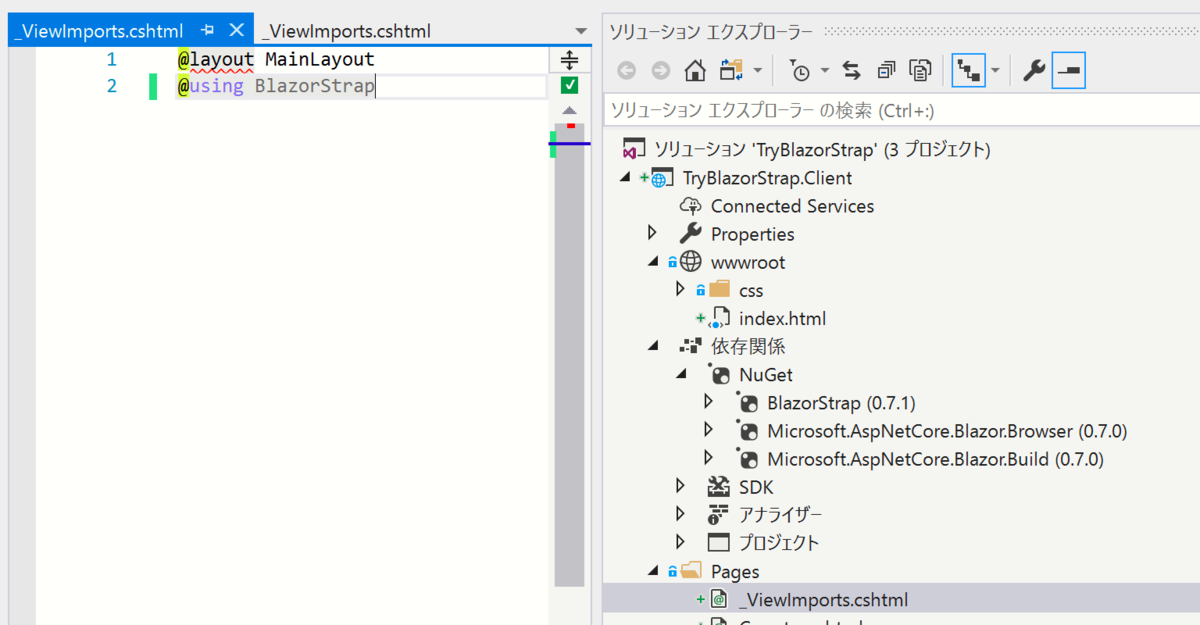Screen dimensions: 1200x625
Task: Click the wrench icon beside Properties node
Action: (x=690, y=234)
